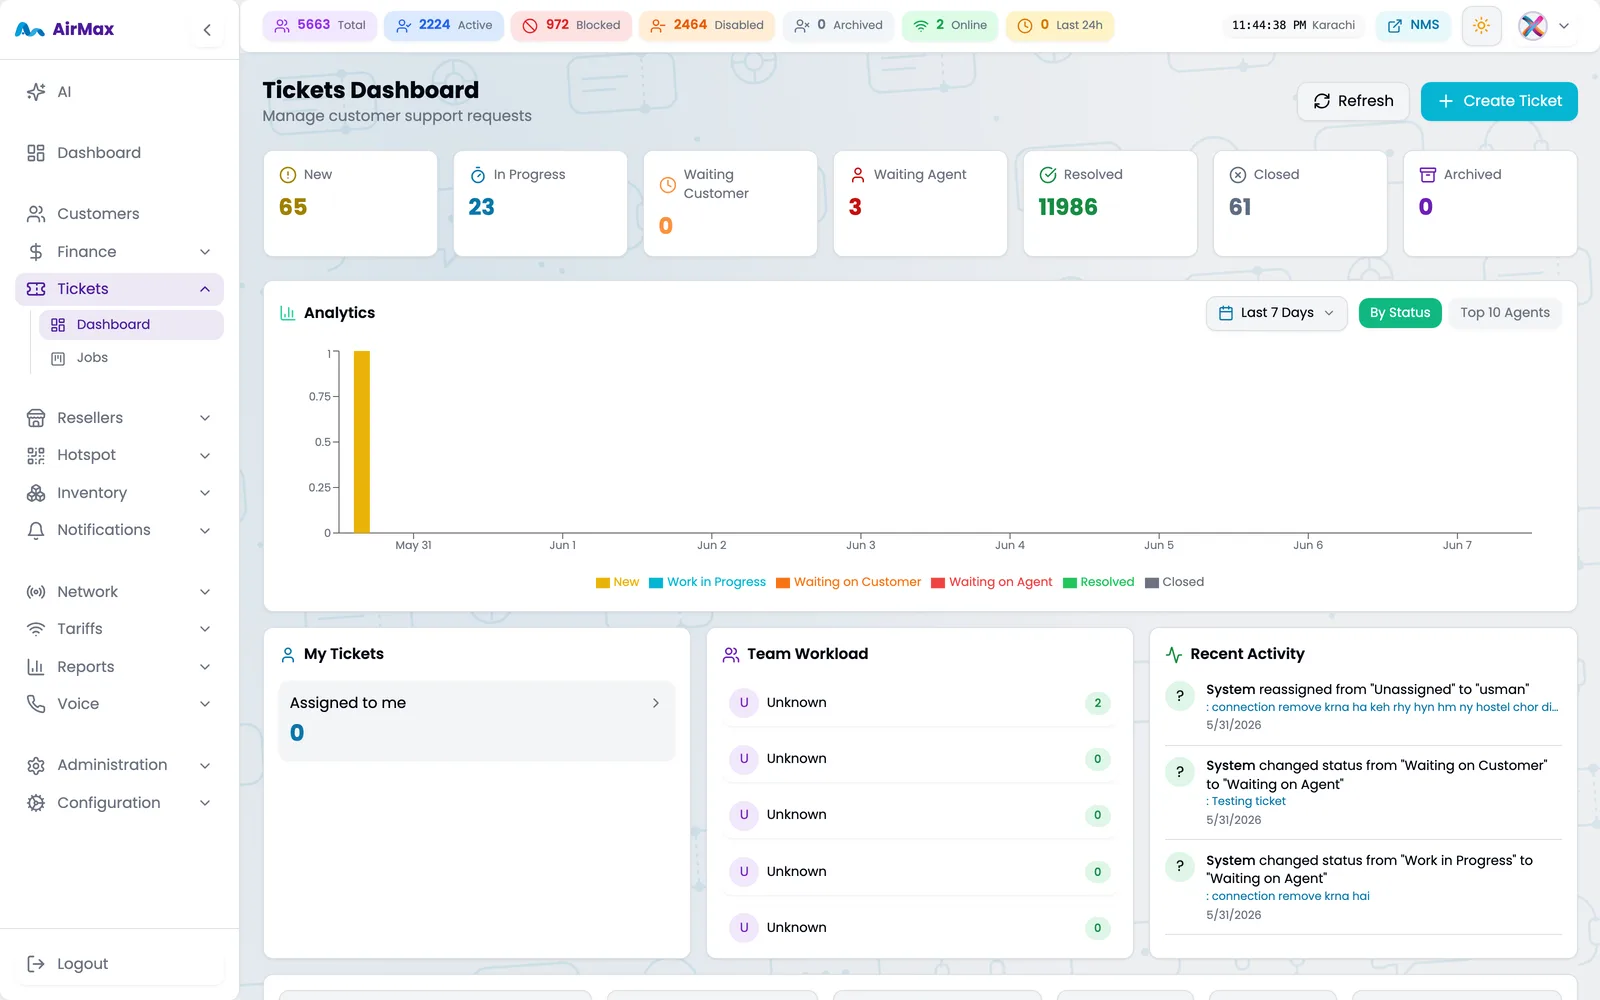This screenshot has width=1600, height=1000.
Task: Click the My Tickets person icon
Action: click(x=288, y=654)
